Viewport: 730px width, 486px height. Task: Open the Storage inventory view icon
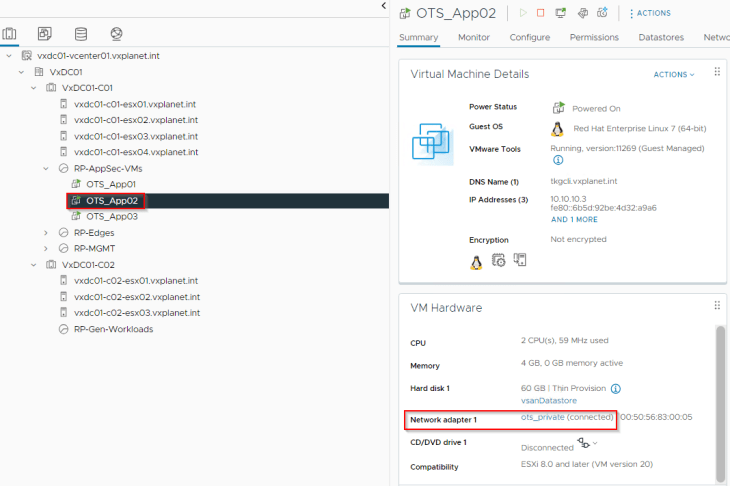[x=81, y=34]
